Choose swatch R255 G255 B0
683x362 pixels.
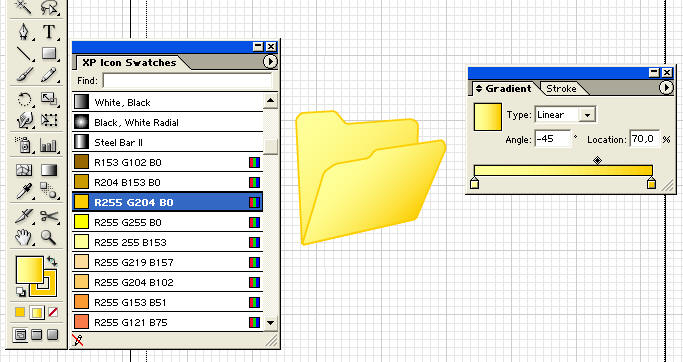click(167, 222)
